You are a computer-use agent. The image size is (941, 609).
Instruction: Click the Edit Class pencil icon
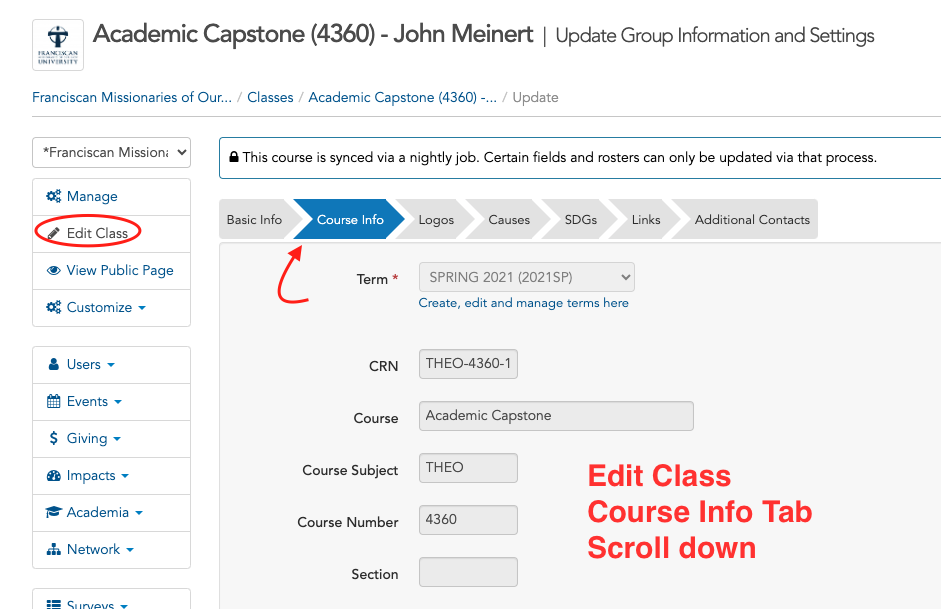53,233
